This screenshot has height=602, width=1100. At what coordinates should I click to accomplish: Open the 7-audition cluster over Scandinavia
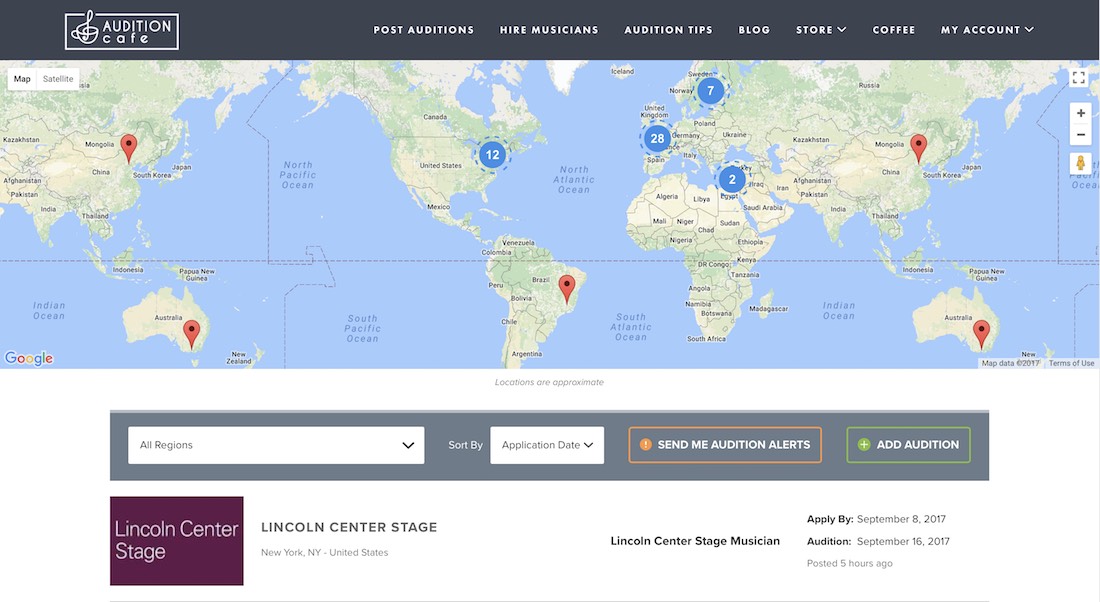tap(711, 91)
